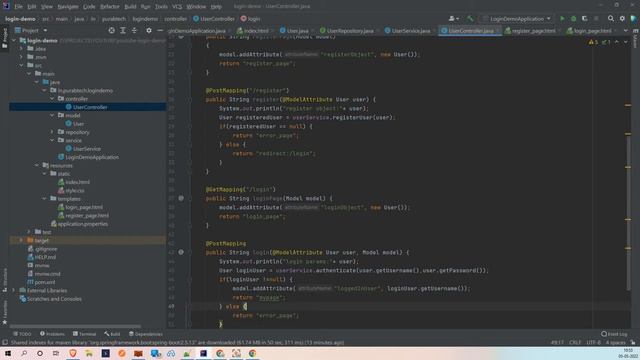Screen dimensions: 640x360
Task: Click Project panel horizontal scrollbar
Action: 76,327
